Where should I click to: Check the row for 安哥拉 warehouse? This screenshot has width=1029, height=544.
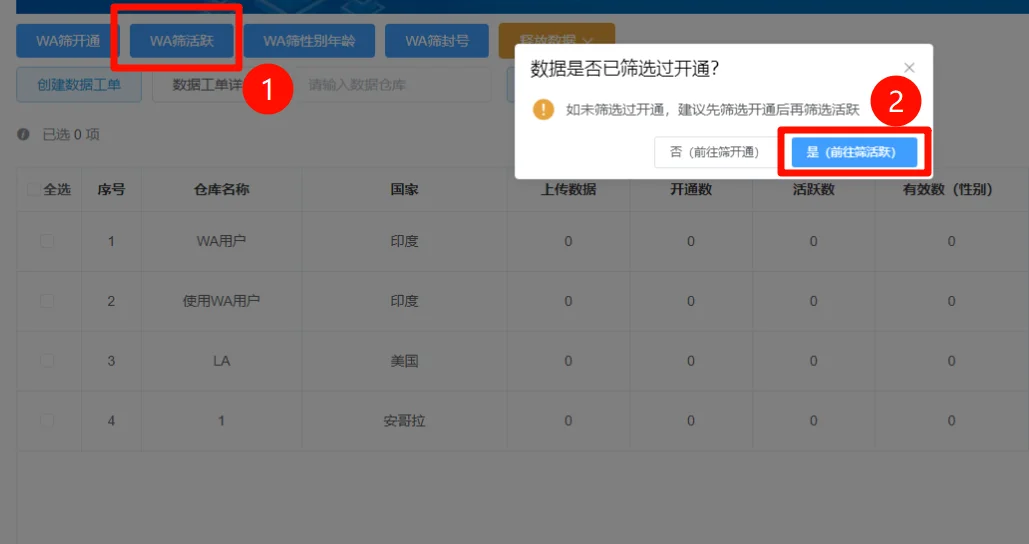click(47, 420)
